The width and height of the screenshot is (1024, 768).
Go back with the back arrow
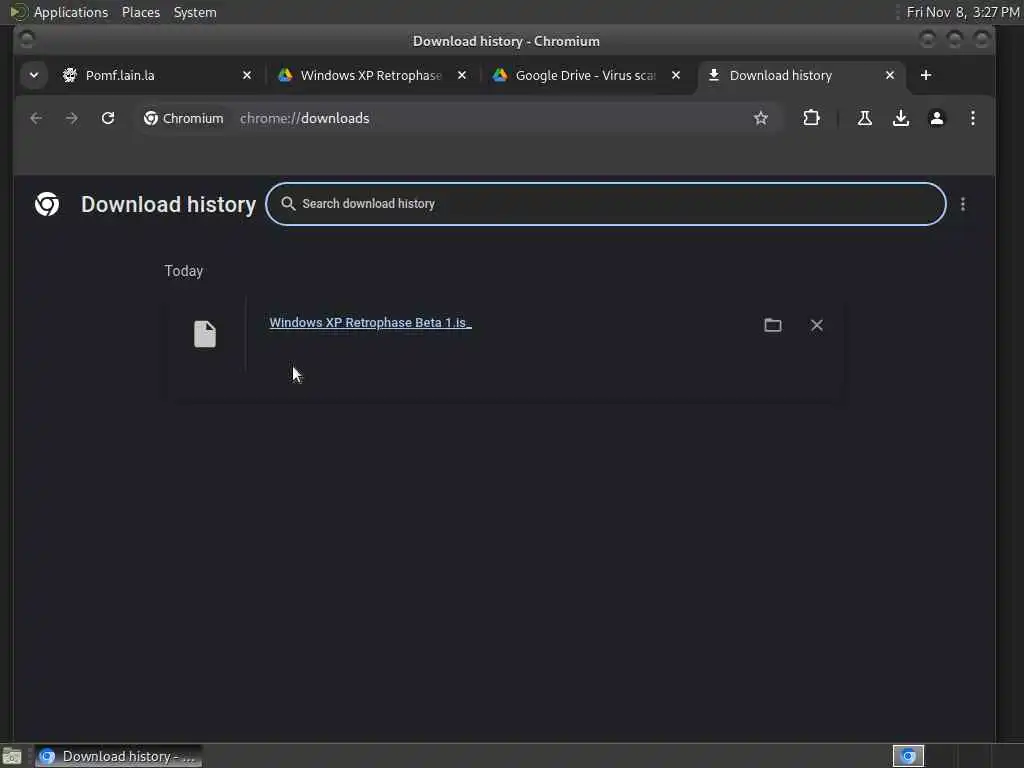tap(36, 118)
